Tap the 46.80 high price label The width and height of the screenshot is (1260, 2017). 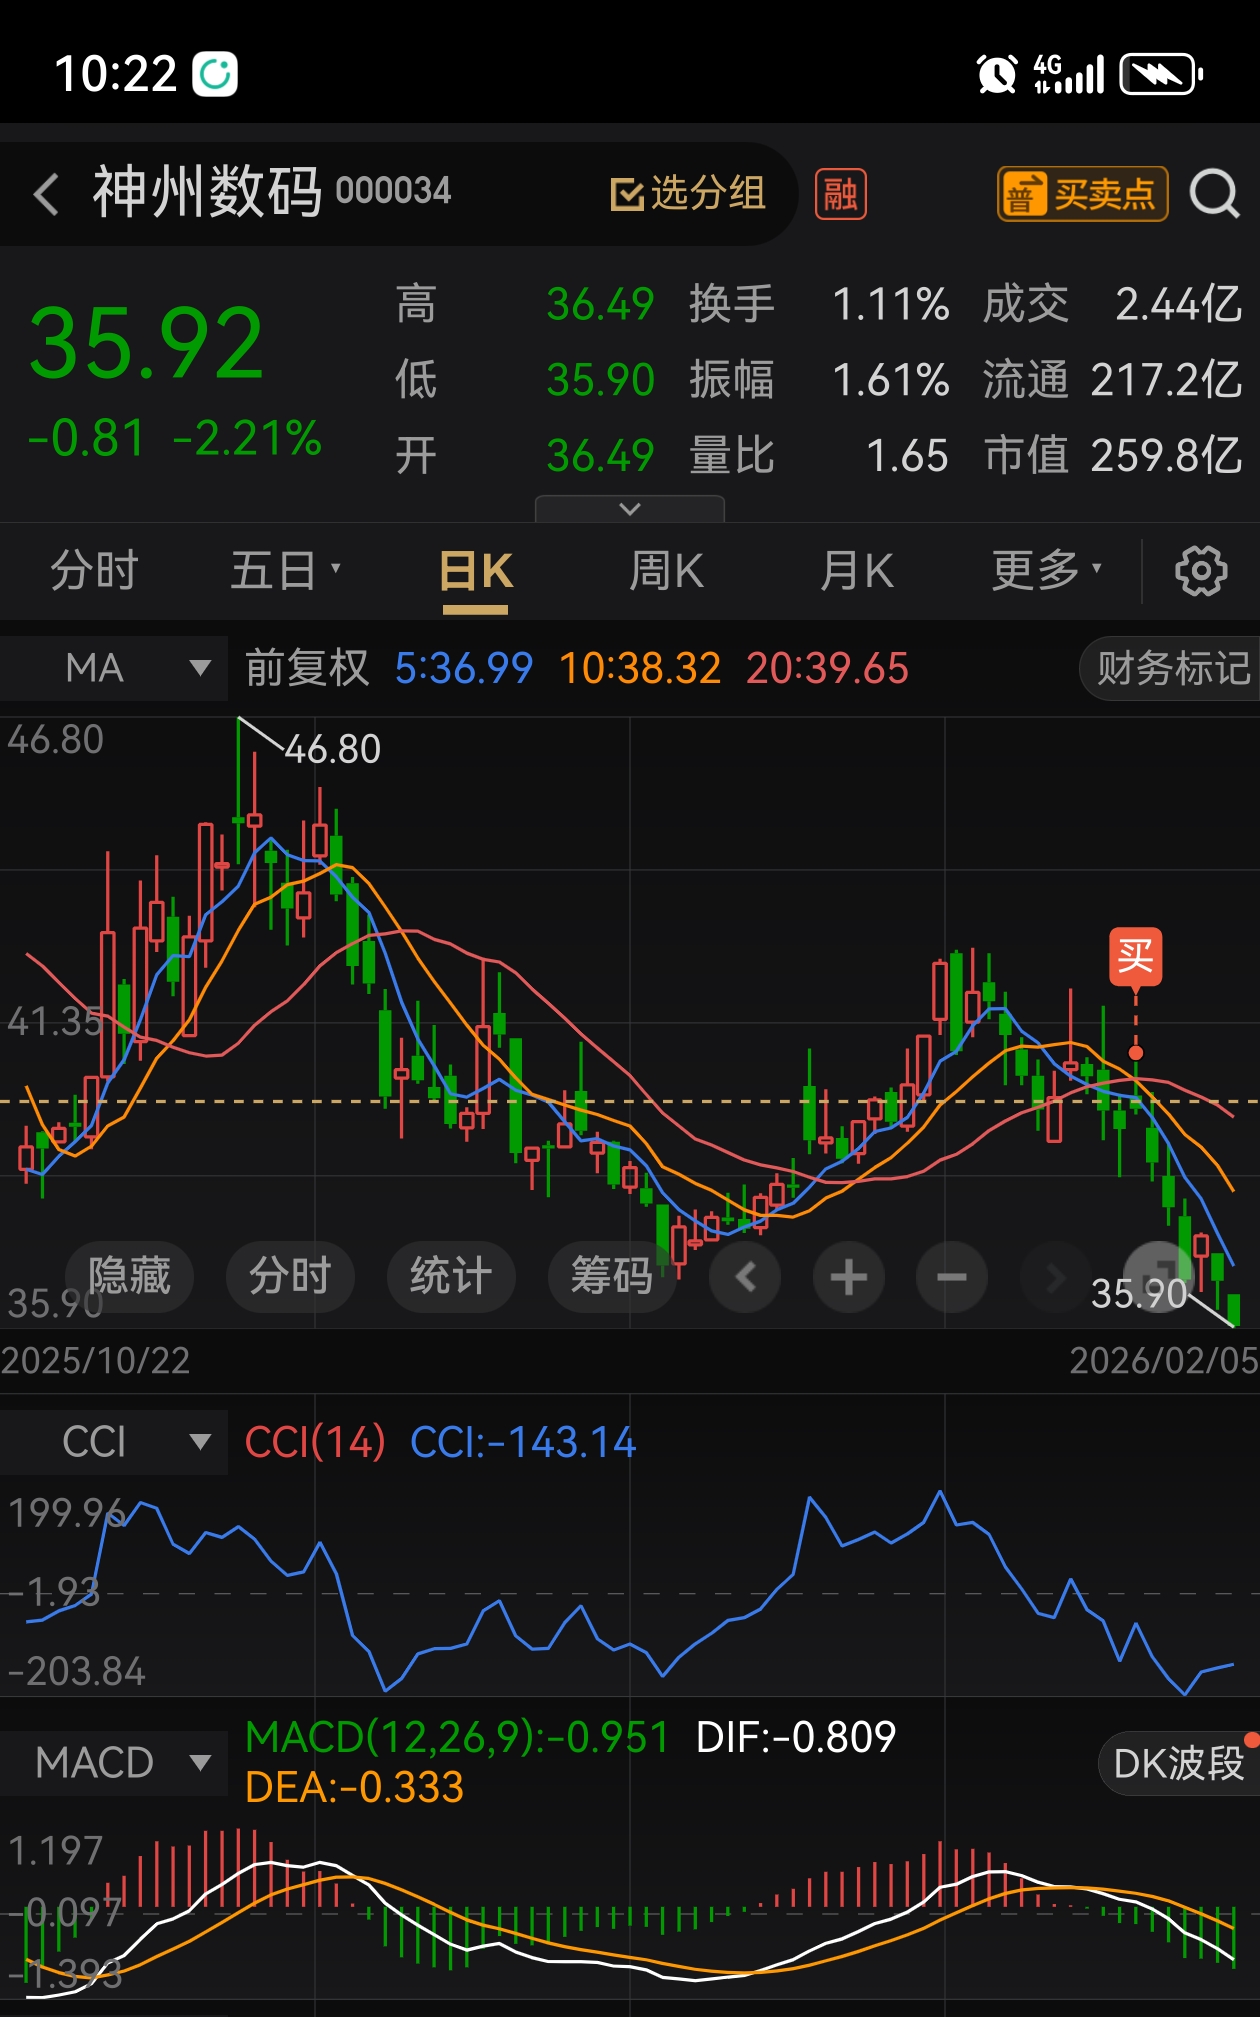[x=332, y=749]
